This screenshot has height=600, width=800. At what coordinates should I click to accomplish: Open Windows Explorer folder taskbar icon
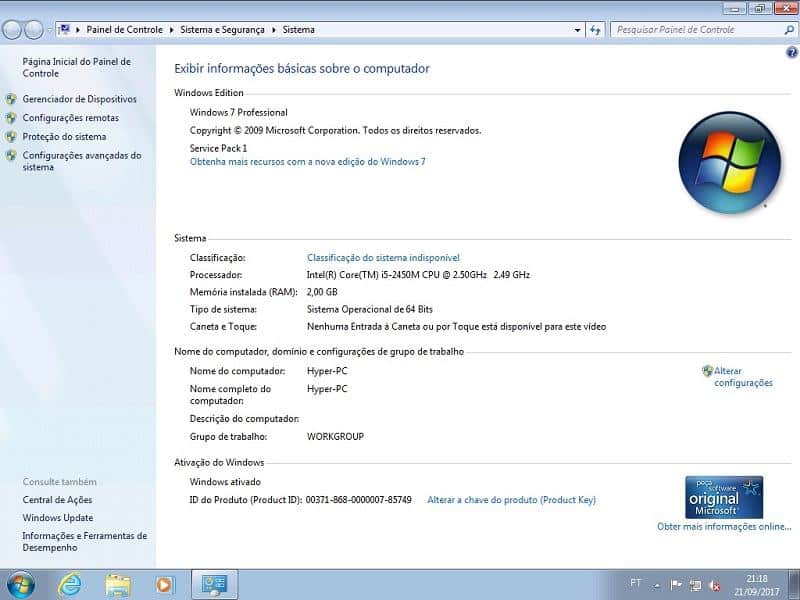(118, 585)
